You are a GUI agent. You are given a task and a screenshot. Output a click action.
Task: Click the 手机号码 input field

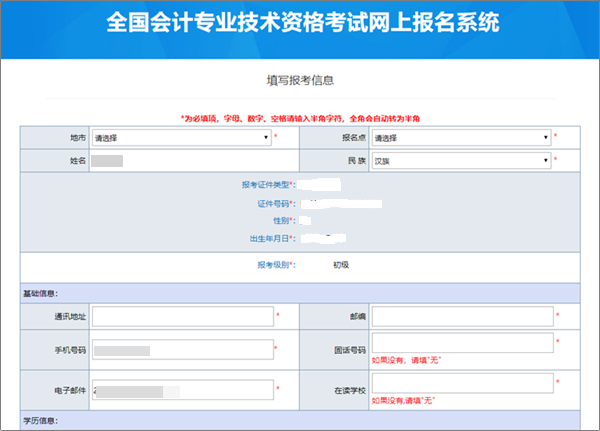[x=183, y=349]
